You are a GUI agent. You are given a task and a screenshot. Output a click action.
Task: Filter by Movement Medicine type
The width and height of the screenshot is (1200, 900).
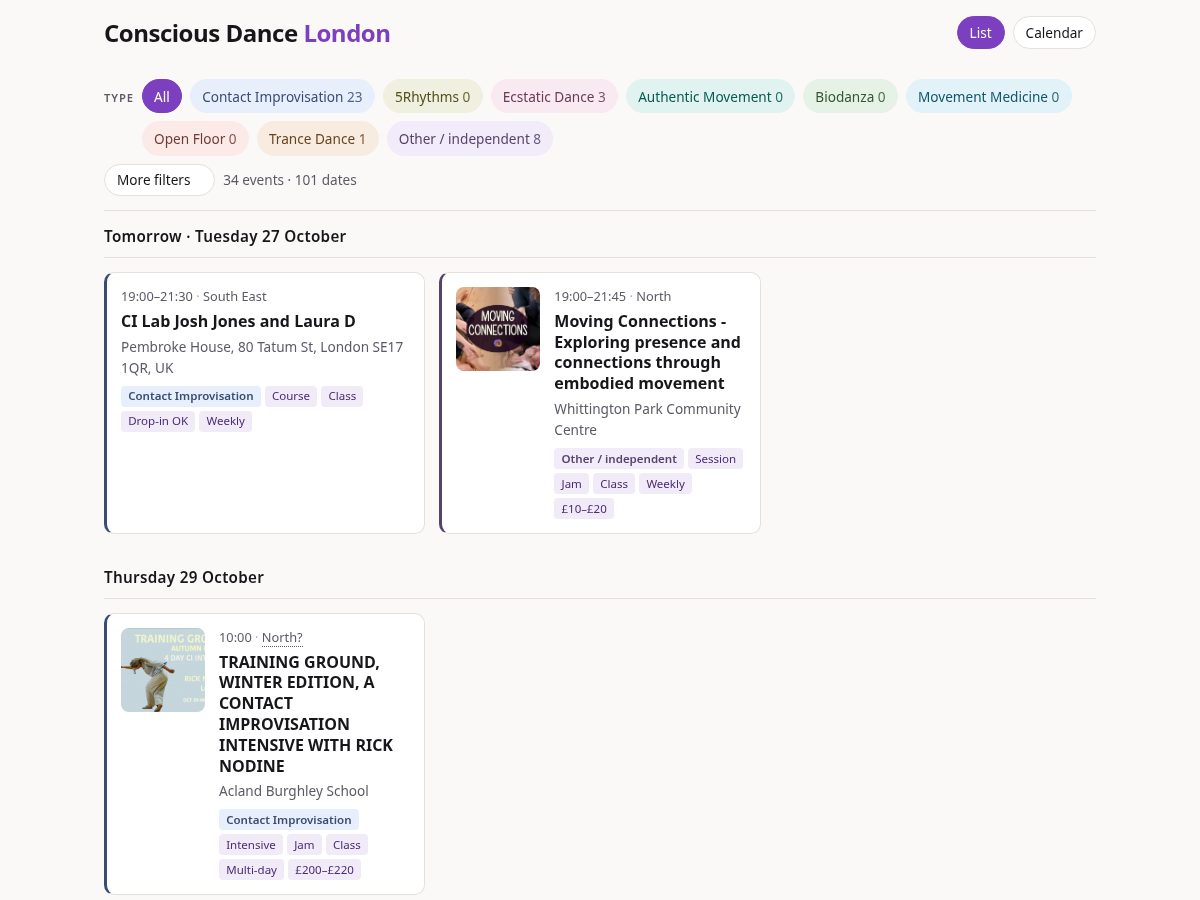(x=988, y=97)
